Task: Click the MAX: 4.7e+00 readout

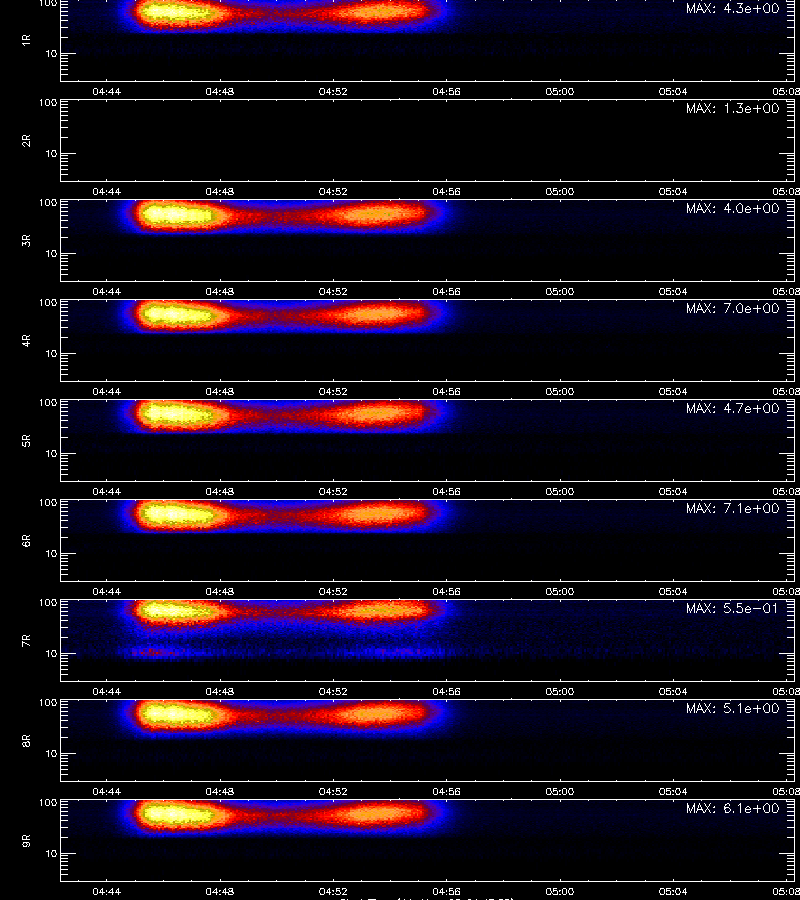Action: (x=732, y=408)
